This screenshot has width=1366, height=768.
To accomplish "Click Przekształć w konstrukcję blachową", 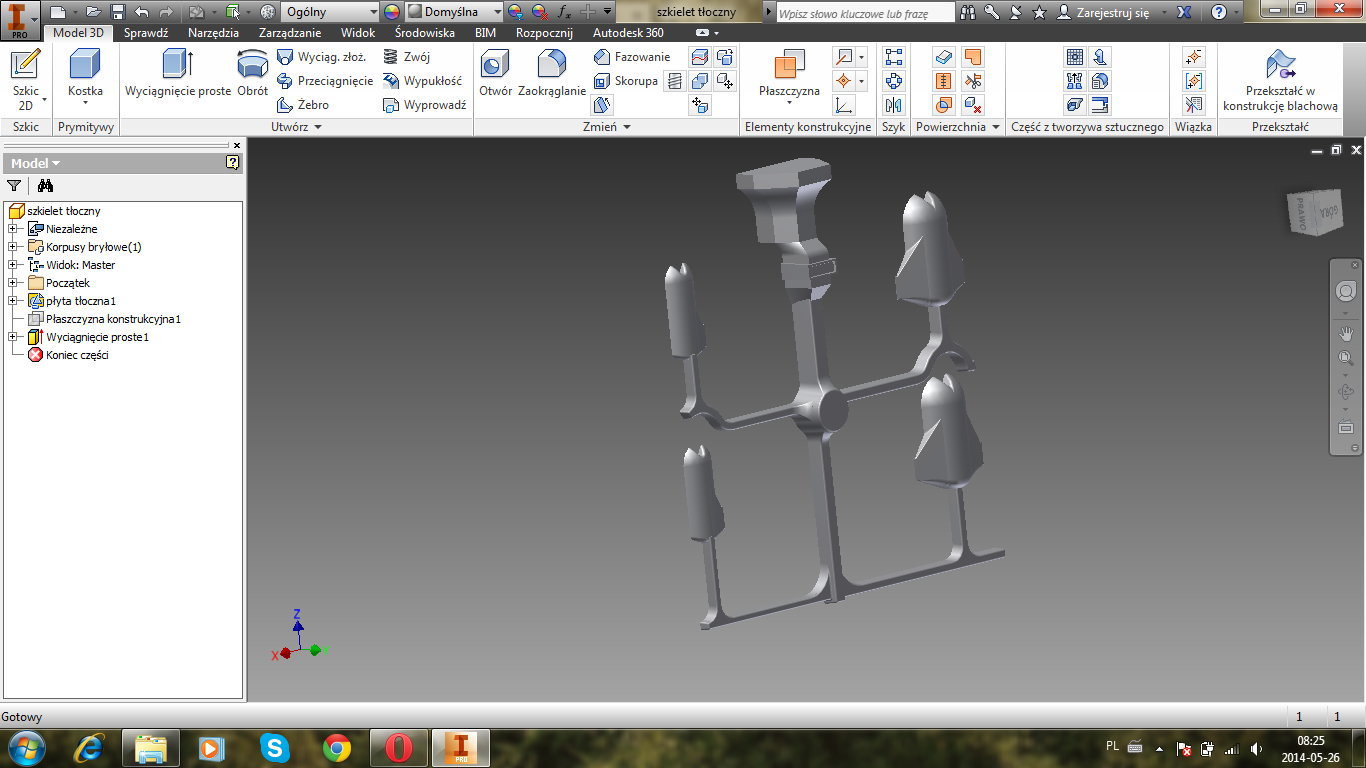I will click(x=1280, y=79).
